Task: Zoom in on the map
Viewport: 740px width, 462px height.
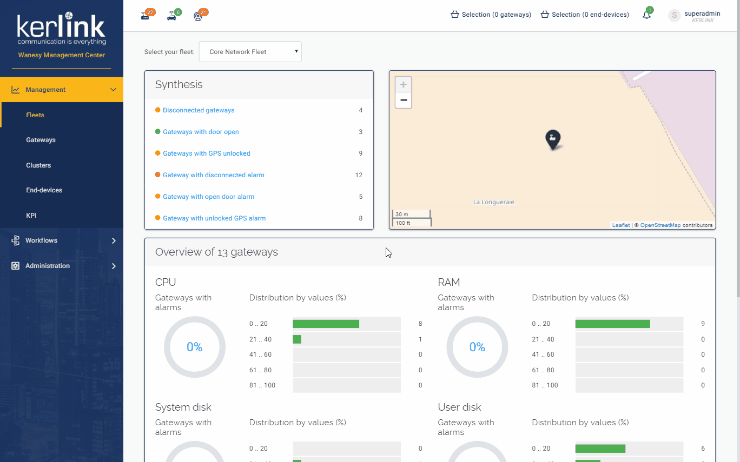Action: 403,85
